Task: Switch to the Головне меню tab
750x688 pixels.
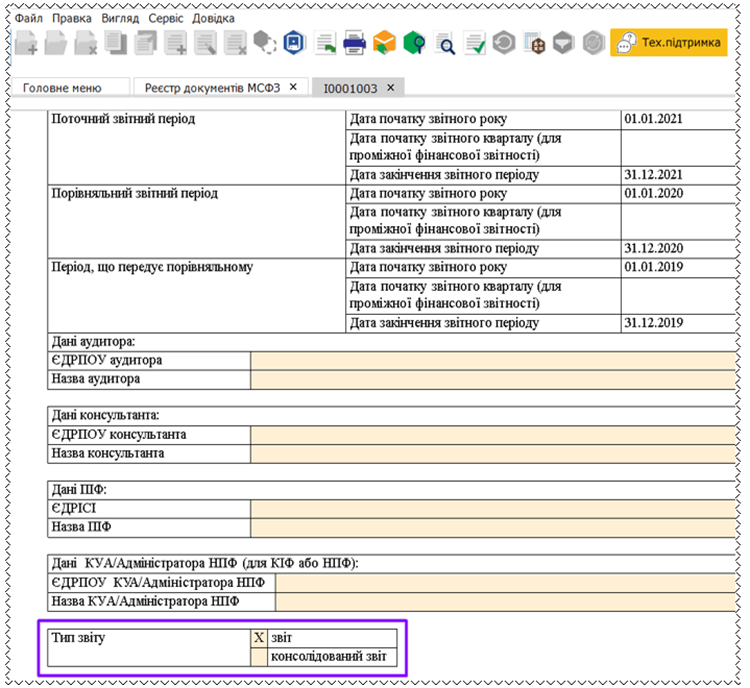Action: 62,88
